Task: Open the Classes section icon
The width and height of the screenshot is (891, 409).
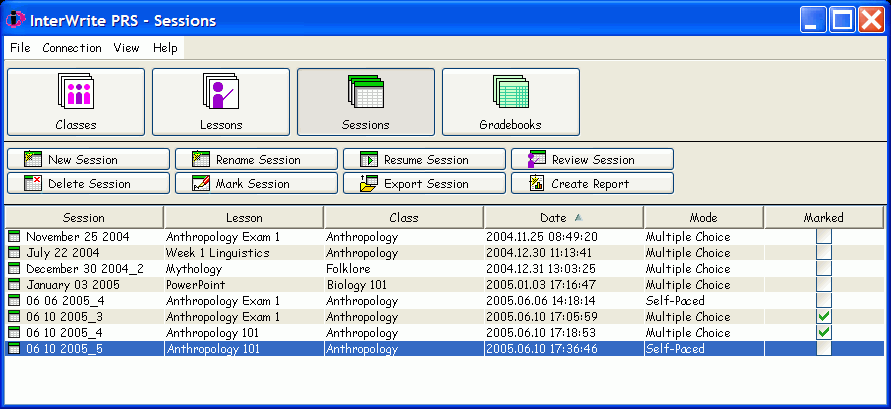Action: click(76, 91)
